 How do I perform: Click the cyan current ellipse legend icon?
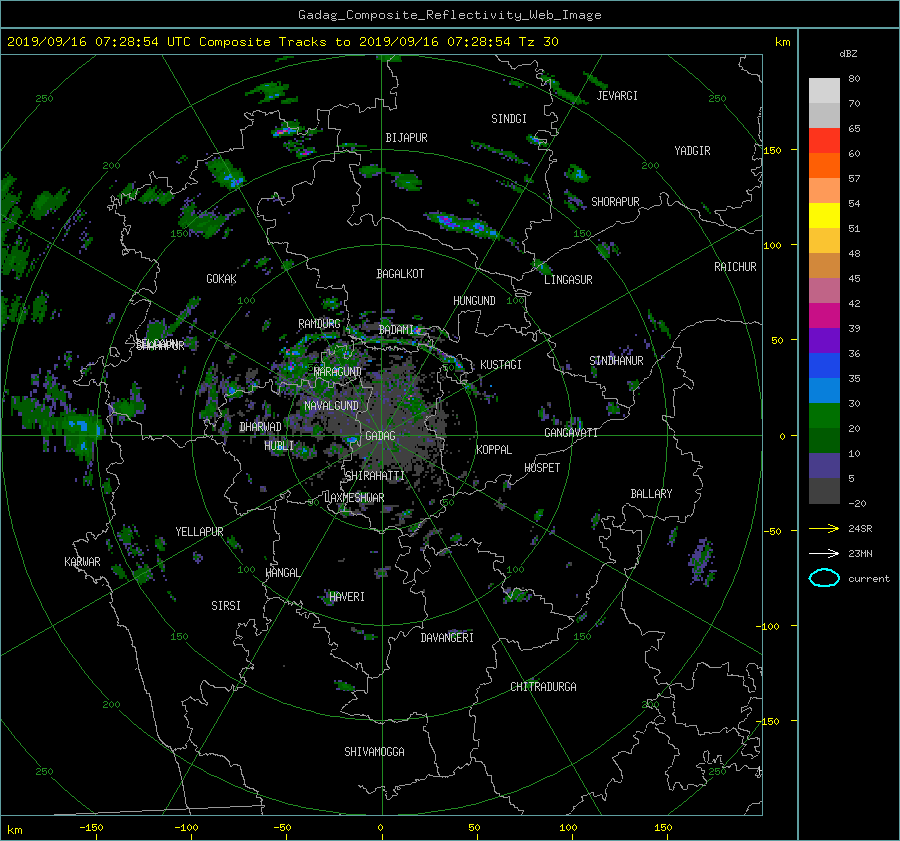click(x=824, y=578)
